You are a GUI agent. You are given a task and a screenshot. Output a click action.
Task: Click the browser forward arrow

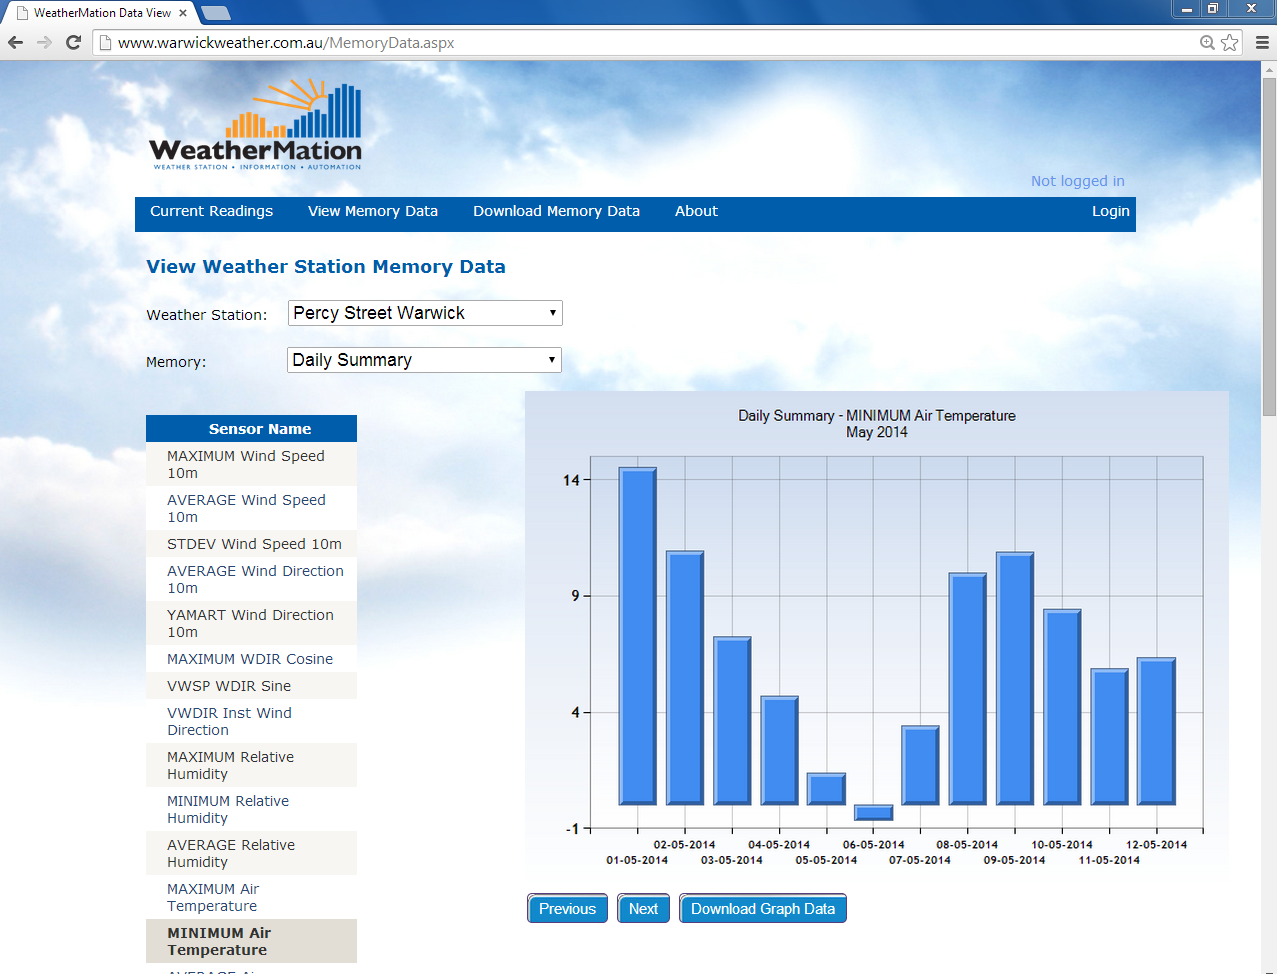coord(44,42)
